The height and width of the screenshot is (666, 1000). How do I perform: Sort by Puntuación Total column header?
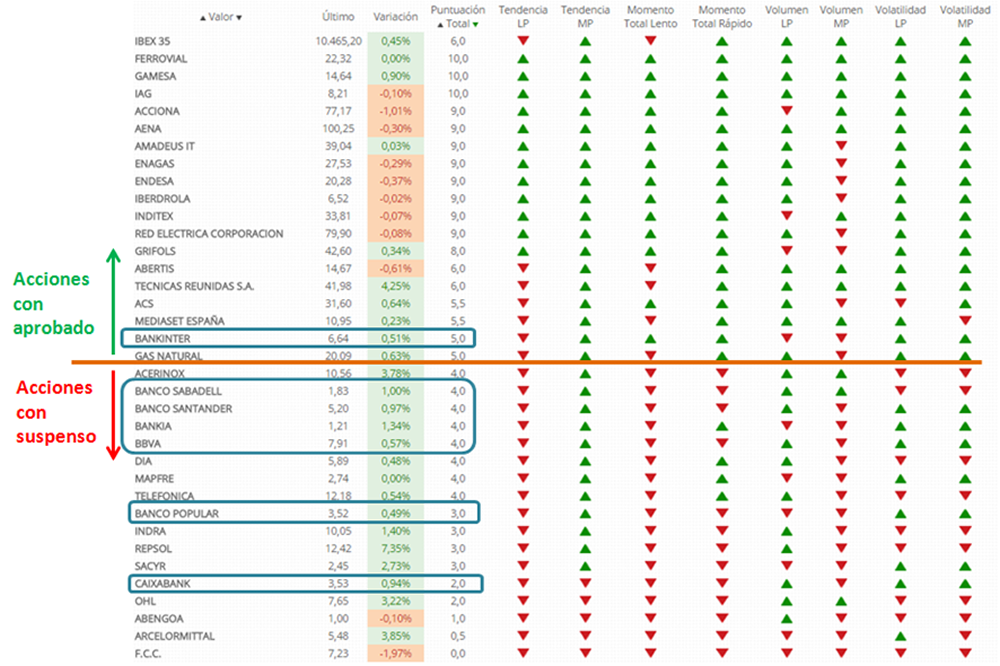tap(458, 17)
